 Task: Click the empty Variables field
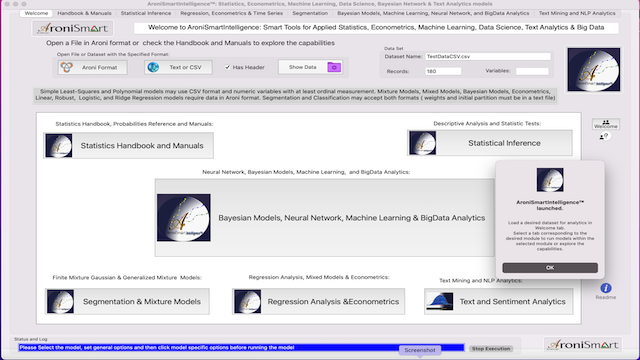click(x=532, y=71)
